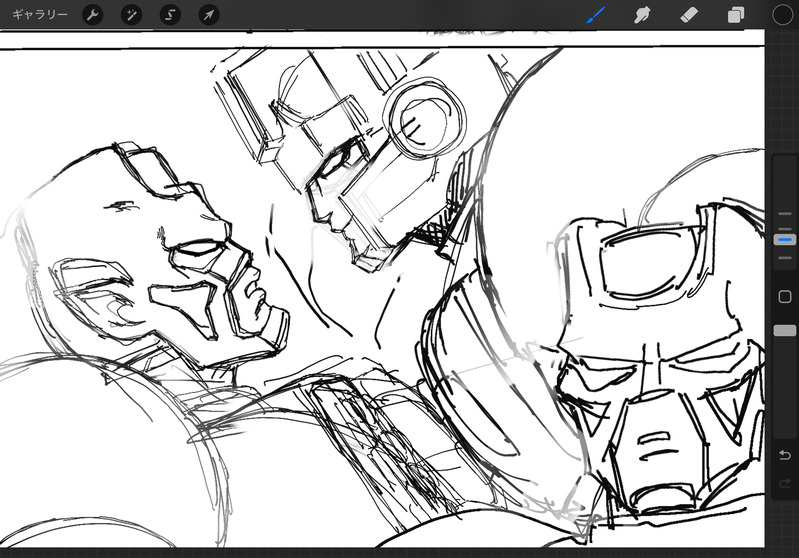The image size is (799, 558).
Task: Open the Adjustments magic wand menu
Action: [131, 15]
